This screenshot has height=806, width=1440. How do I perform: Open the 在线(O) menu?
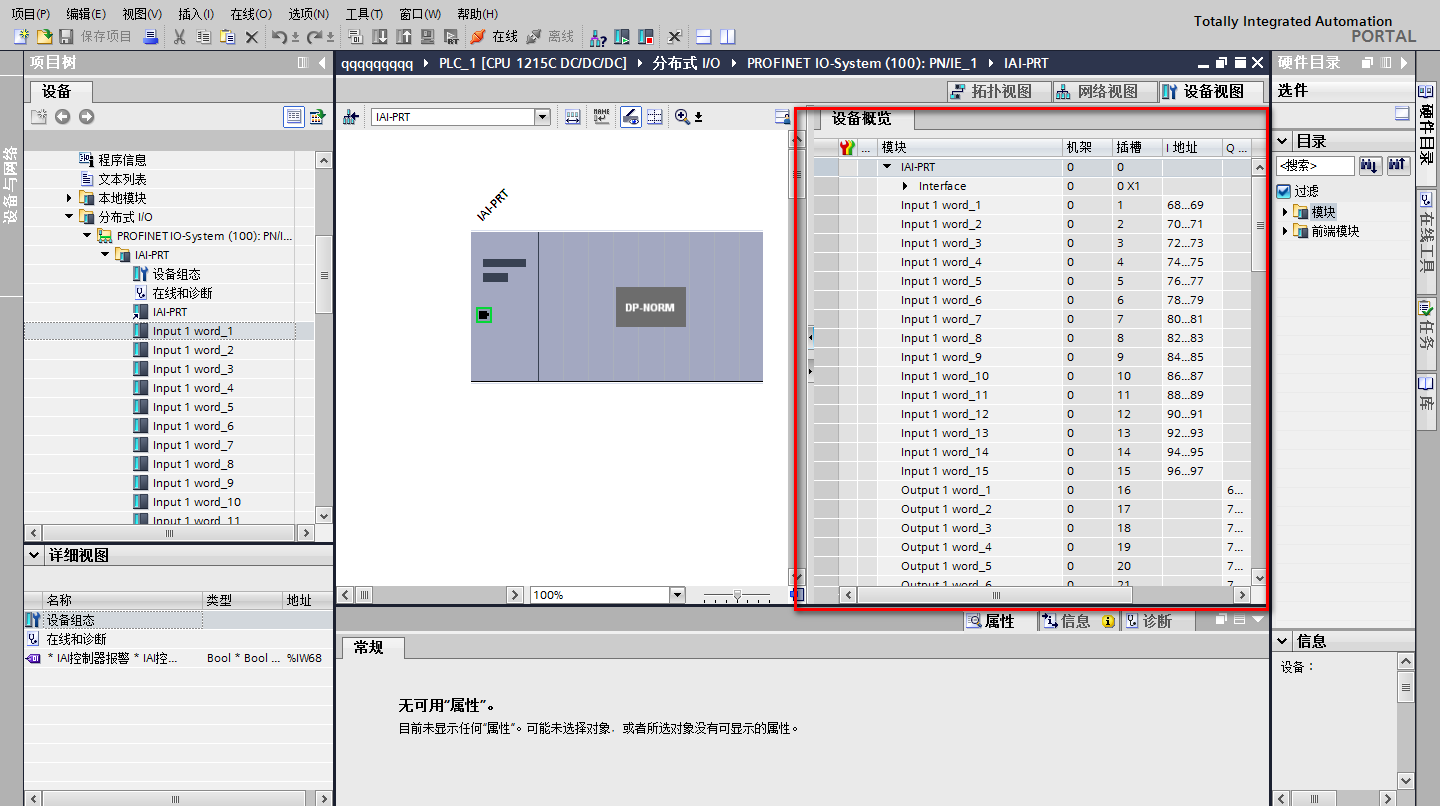(x=250, y=14)
